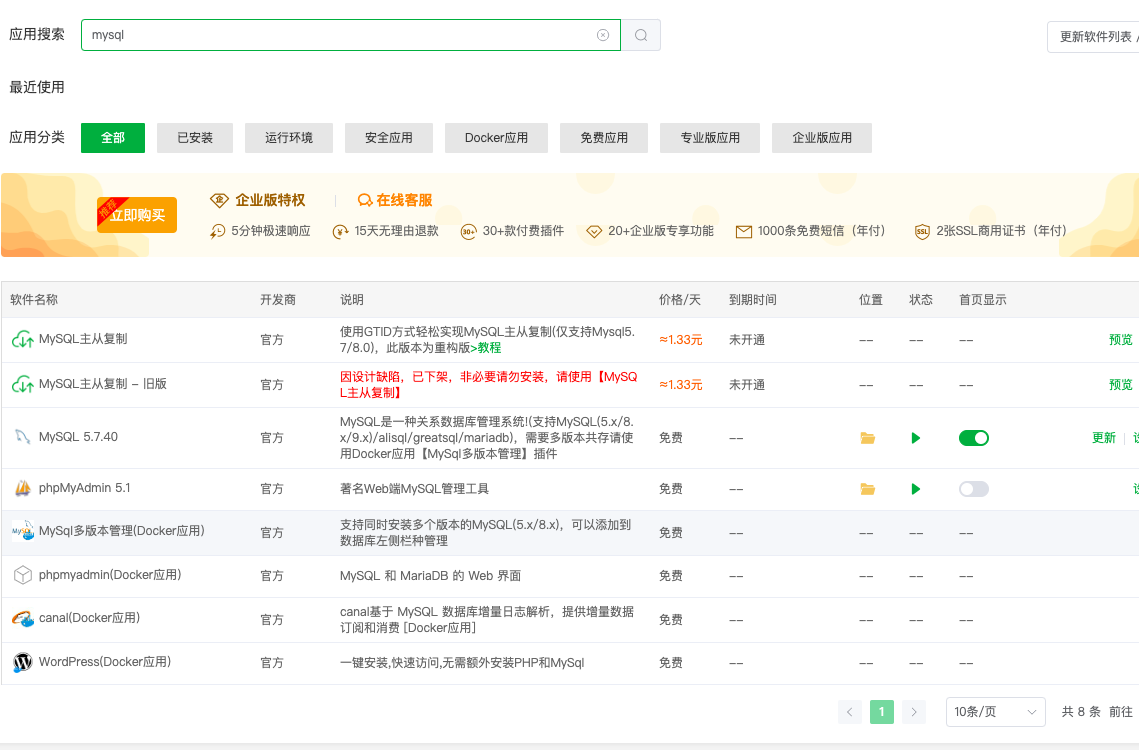The width and height of the screenshot is (1139, 750).
Task: Click the 首页显示 column header
Action: pyautogui.click(x=983, y=300)
